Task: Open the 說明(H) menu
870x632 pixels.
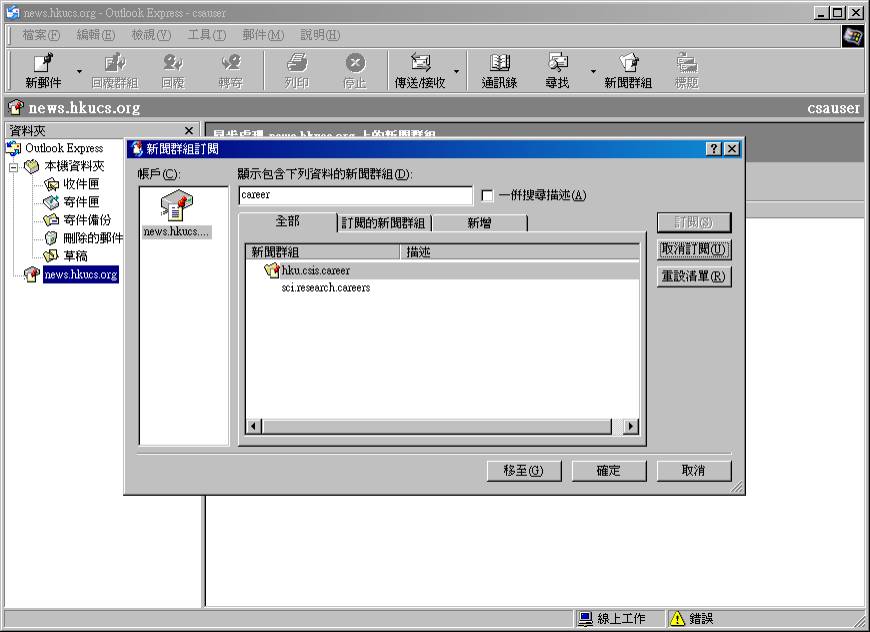Action: (x=320, y=35)
